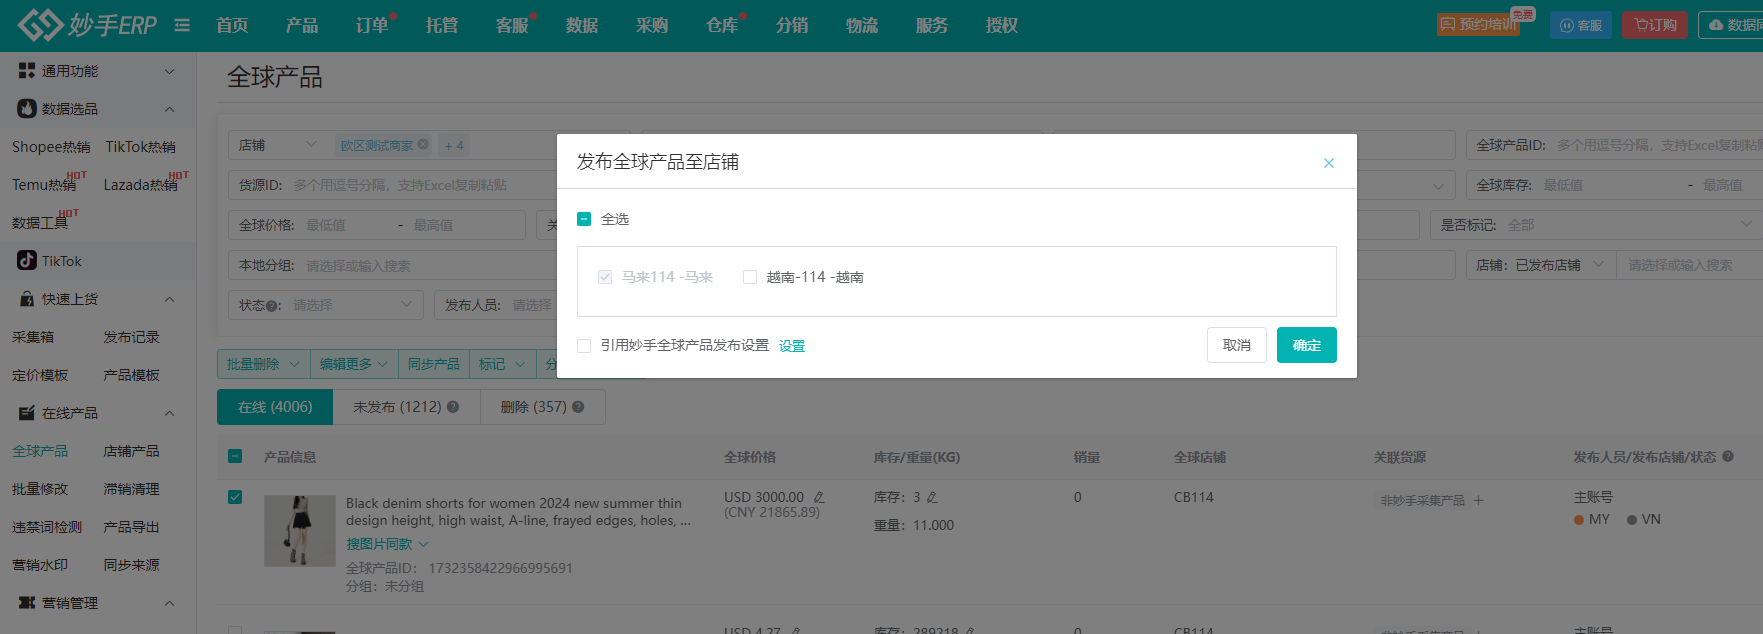Switch to the 未发布 (1212) tab

tap(406, 407)
